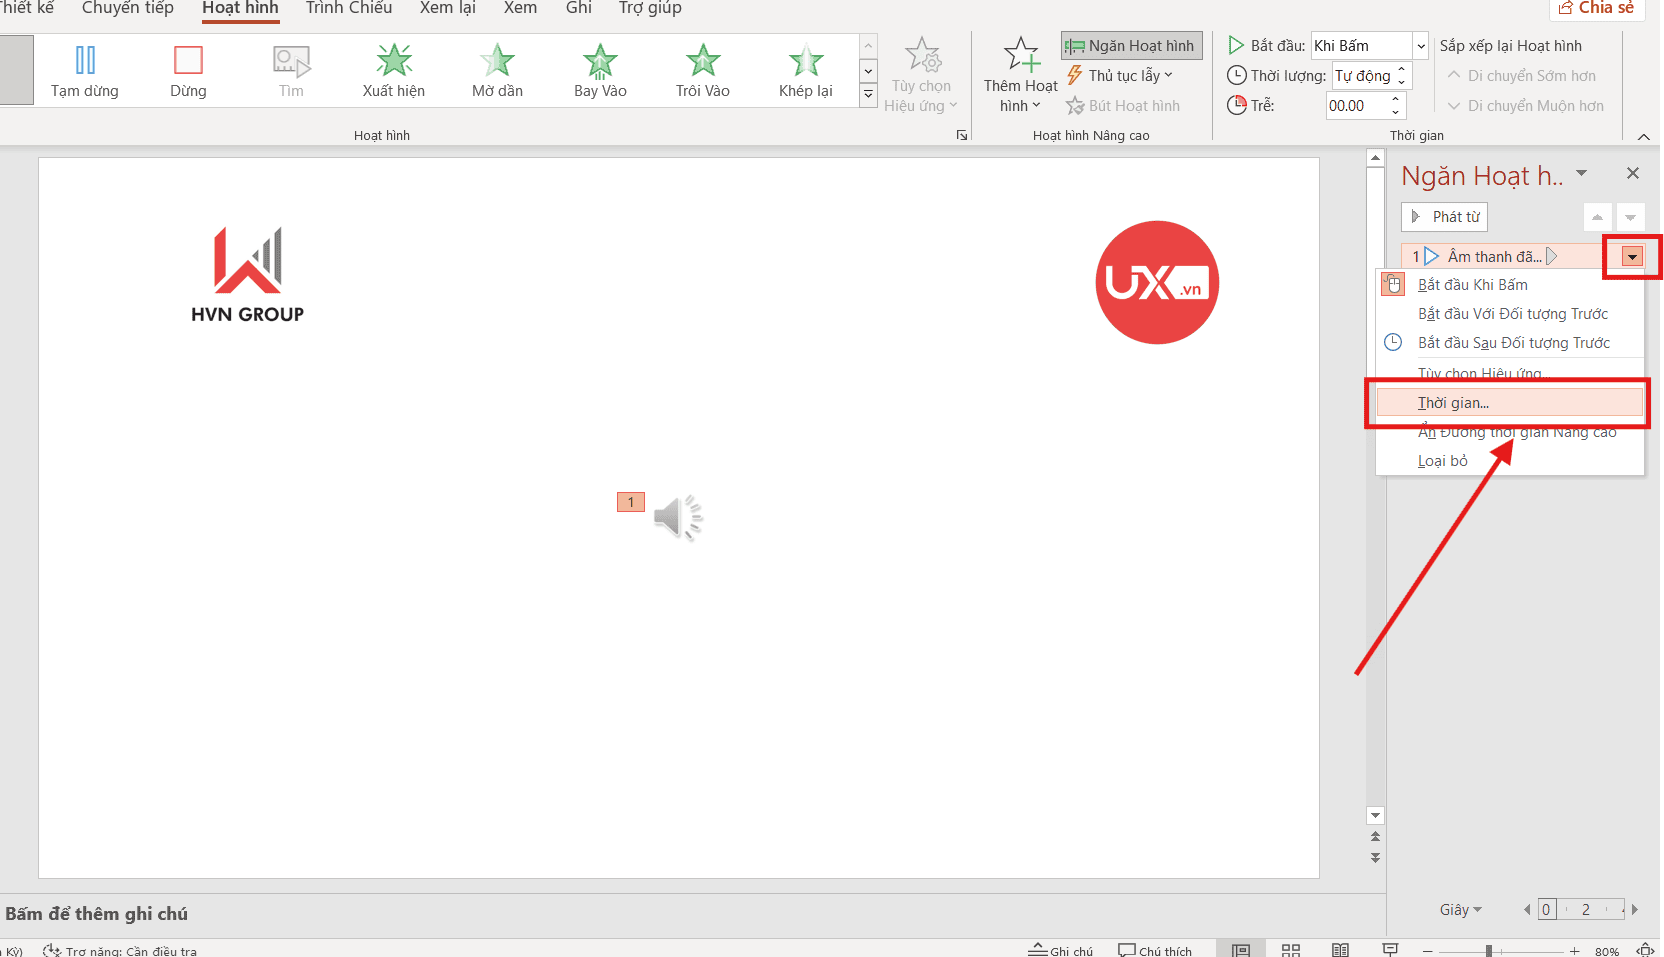Image resolution: width=1664 pixels, height=957 pixels.
Task: Open dropdown arrow of Âm thanh item
Action: [x=1632, y=257]
